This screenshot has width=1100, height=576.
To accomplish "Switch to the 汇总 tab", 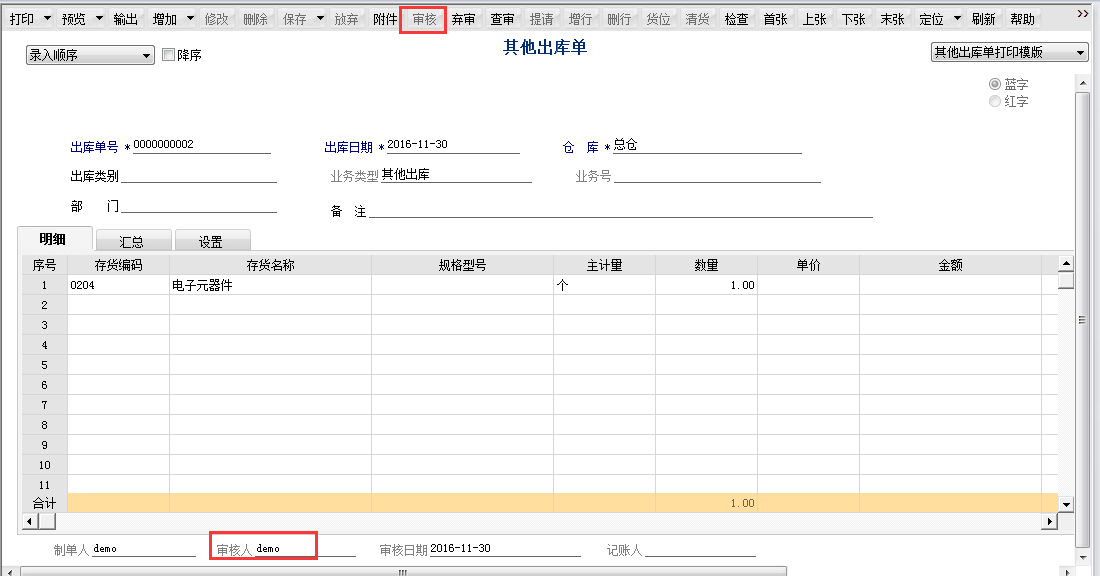I will [133, 240].
